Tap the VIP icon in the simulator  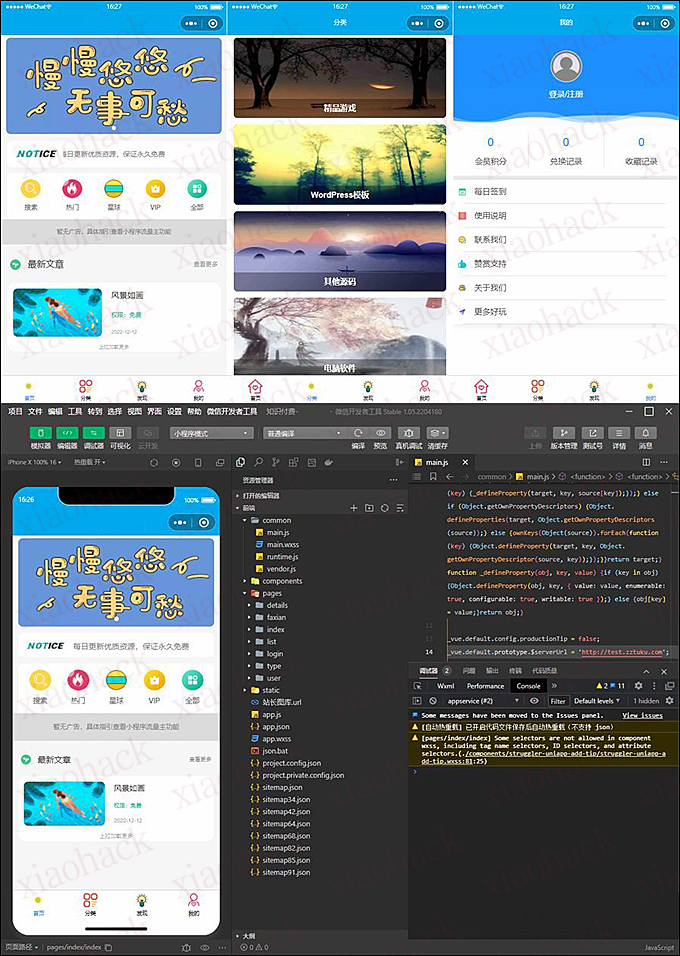pos(154,685)
